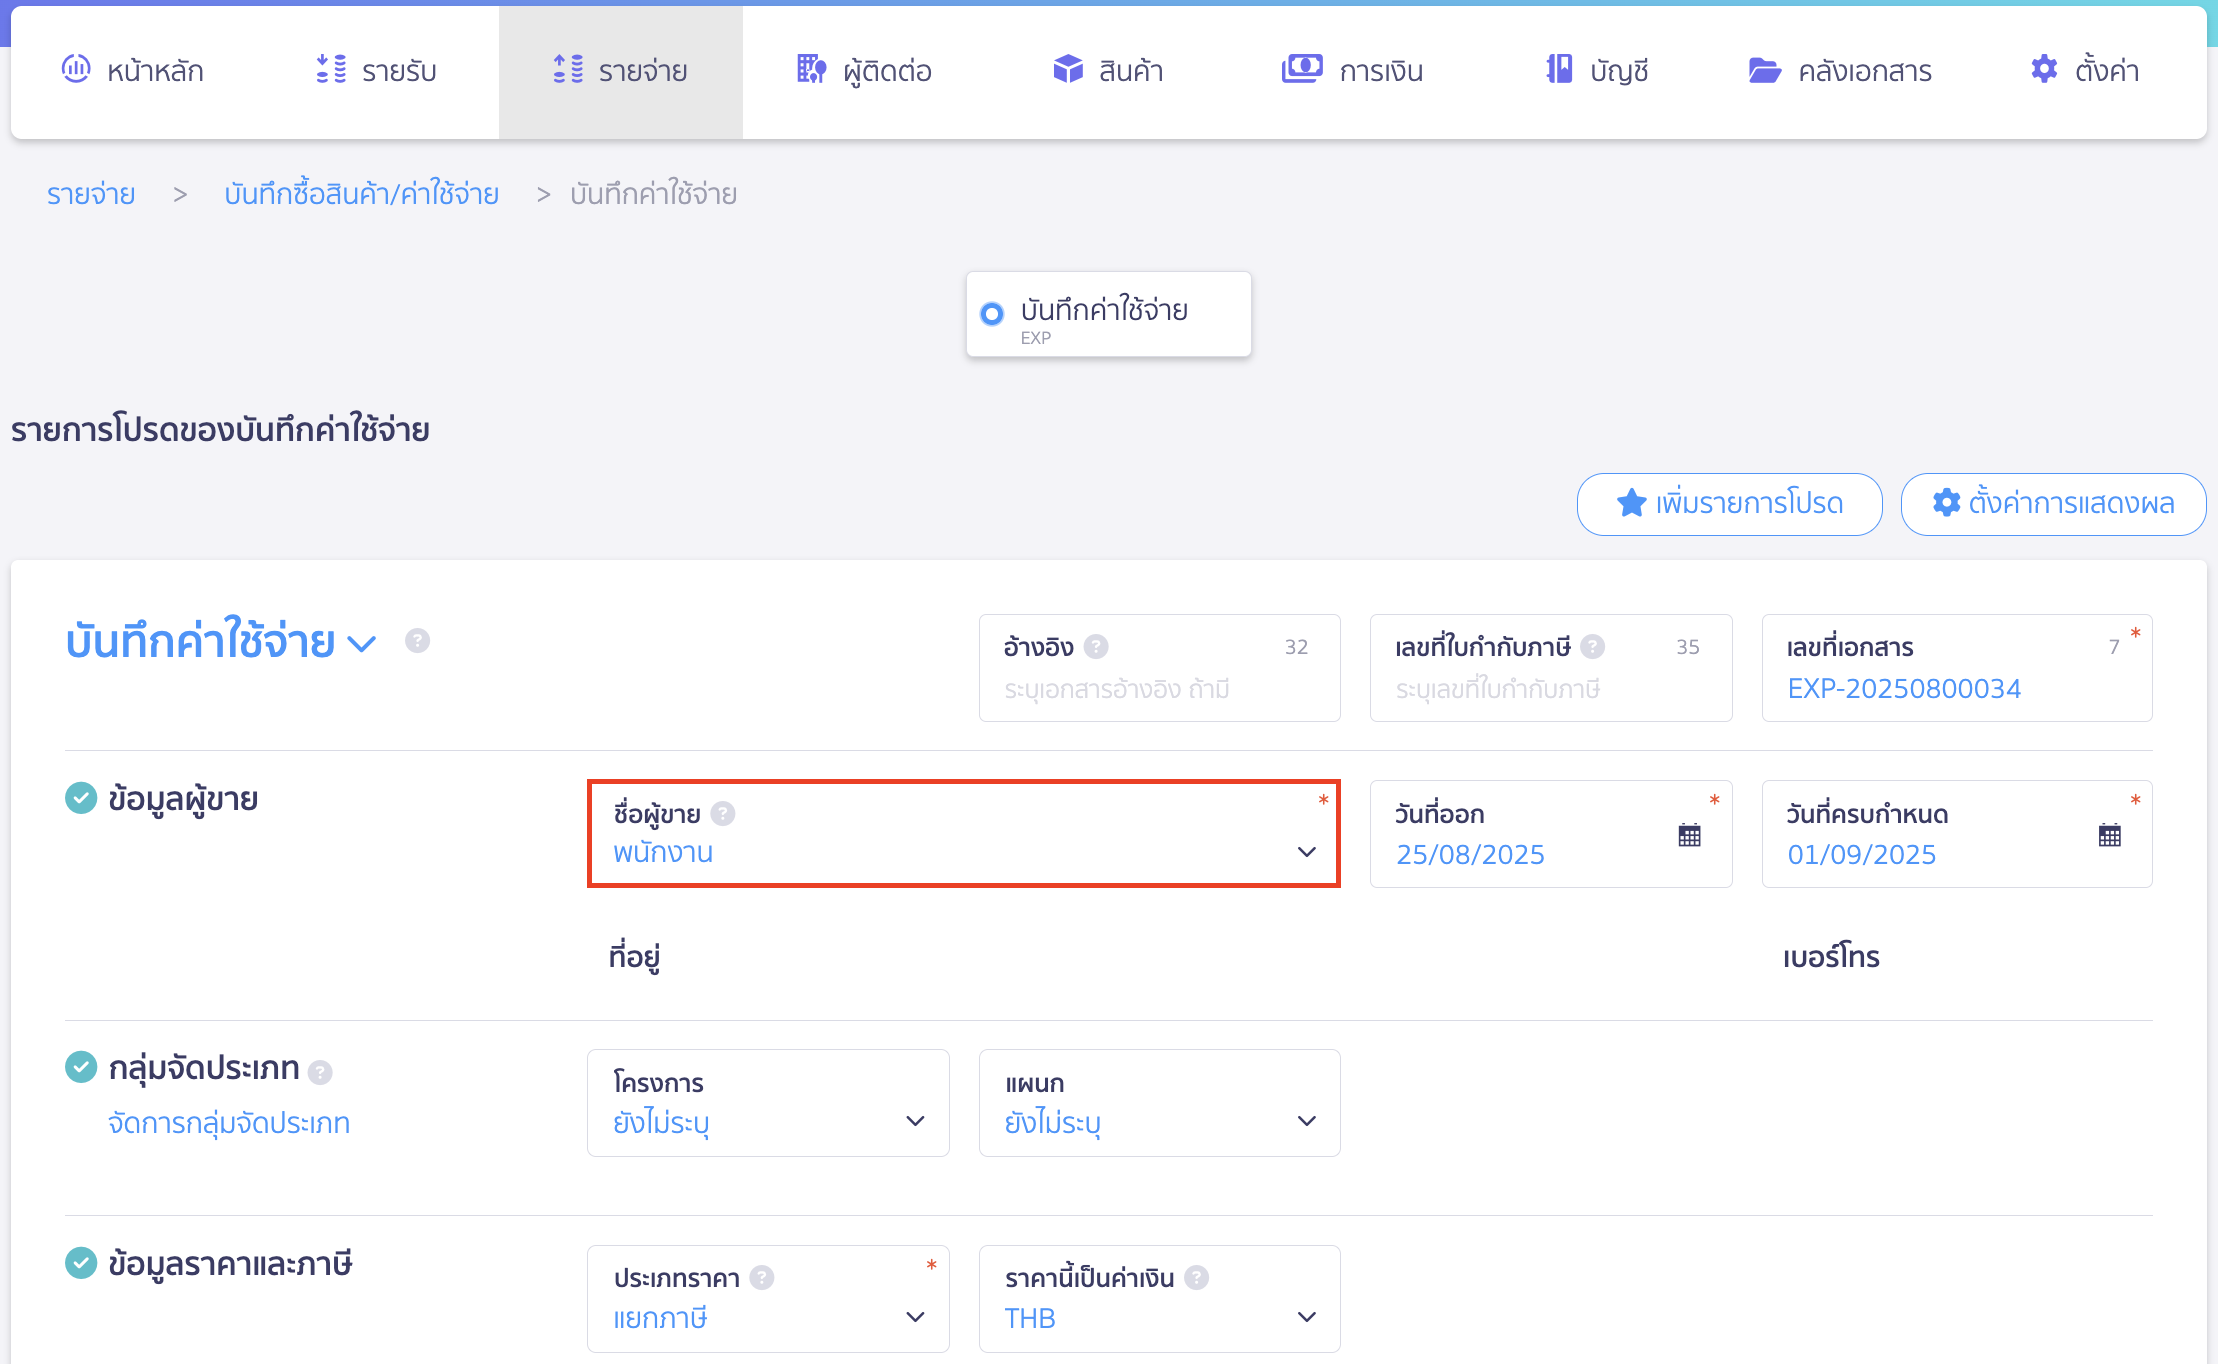Open calendar icon for วันที่ครบกำหนด

click(2109, 835)
